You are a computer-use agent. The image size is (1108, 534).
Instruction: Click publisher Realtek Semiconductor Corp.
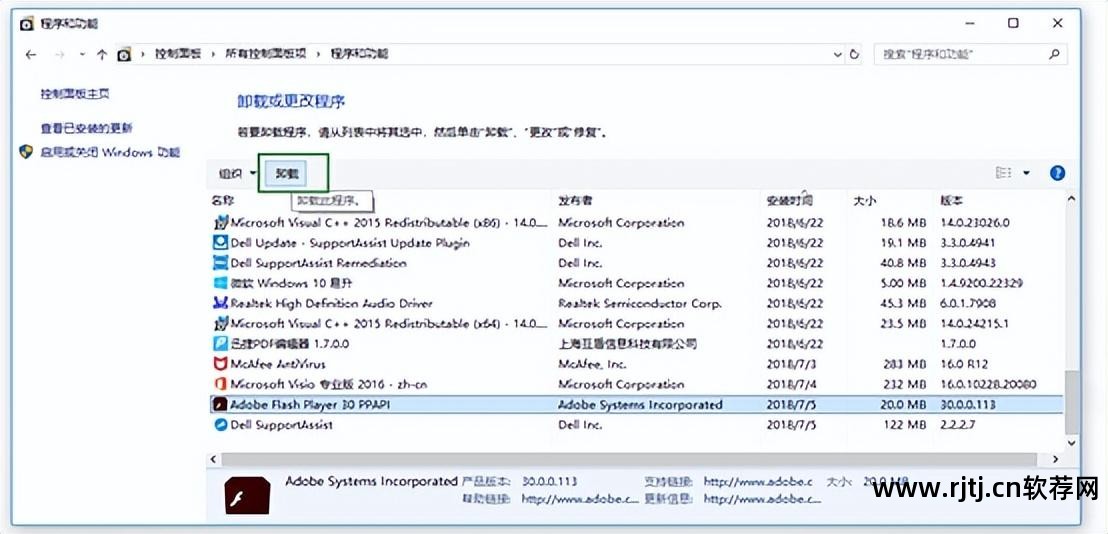(640, 303)
